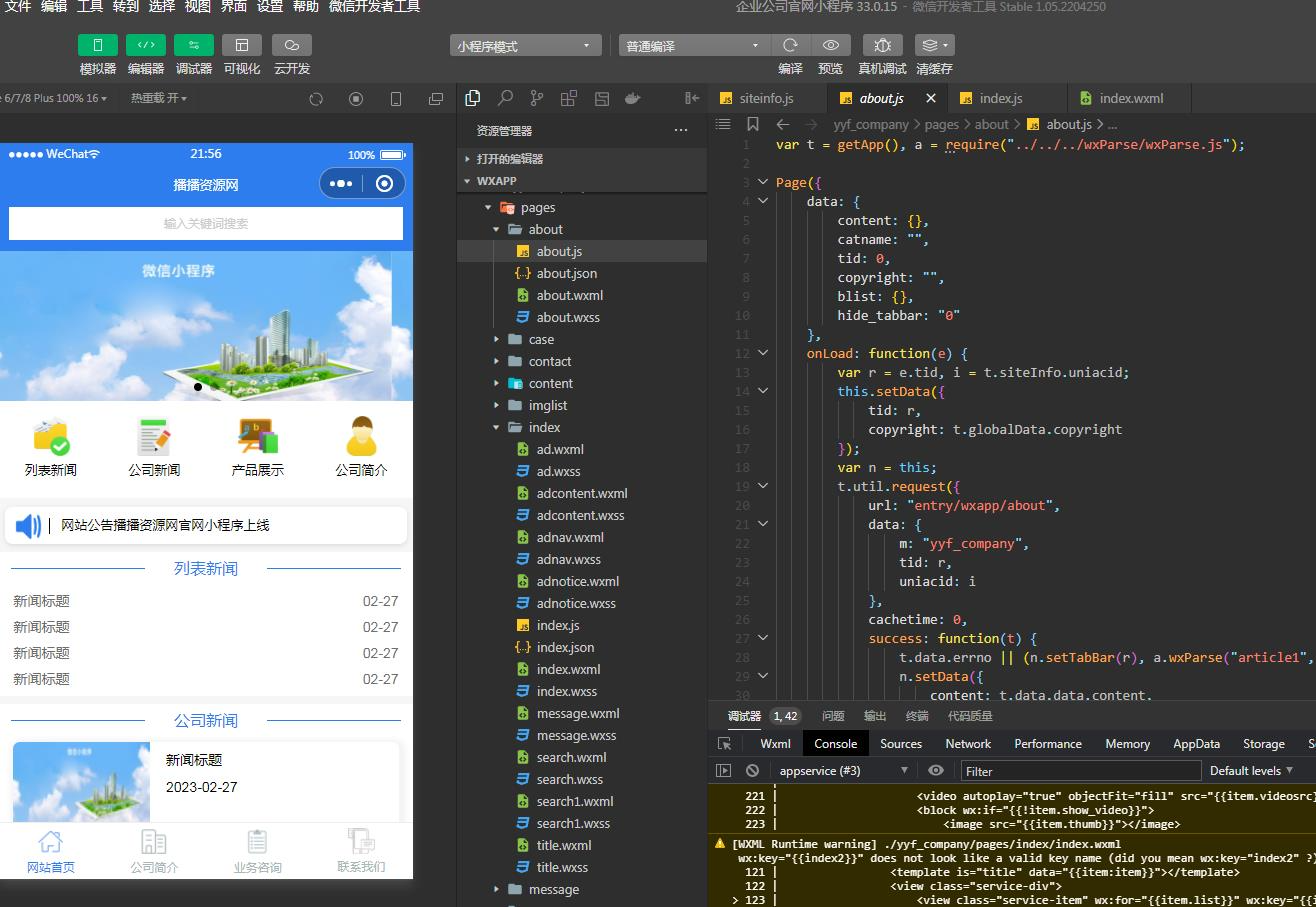Switch to the index.wxml editor tab

tap(1131, 98)
